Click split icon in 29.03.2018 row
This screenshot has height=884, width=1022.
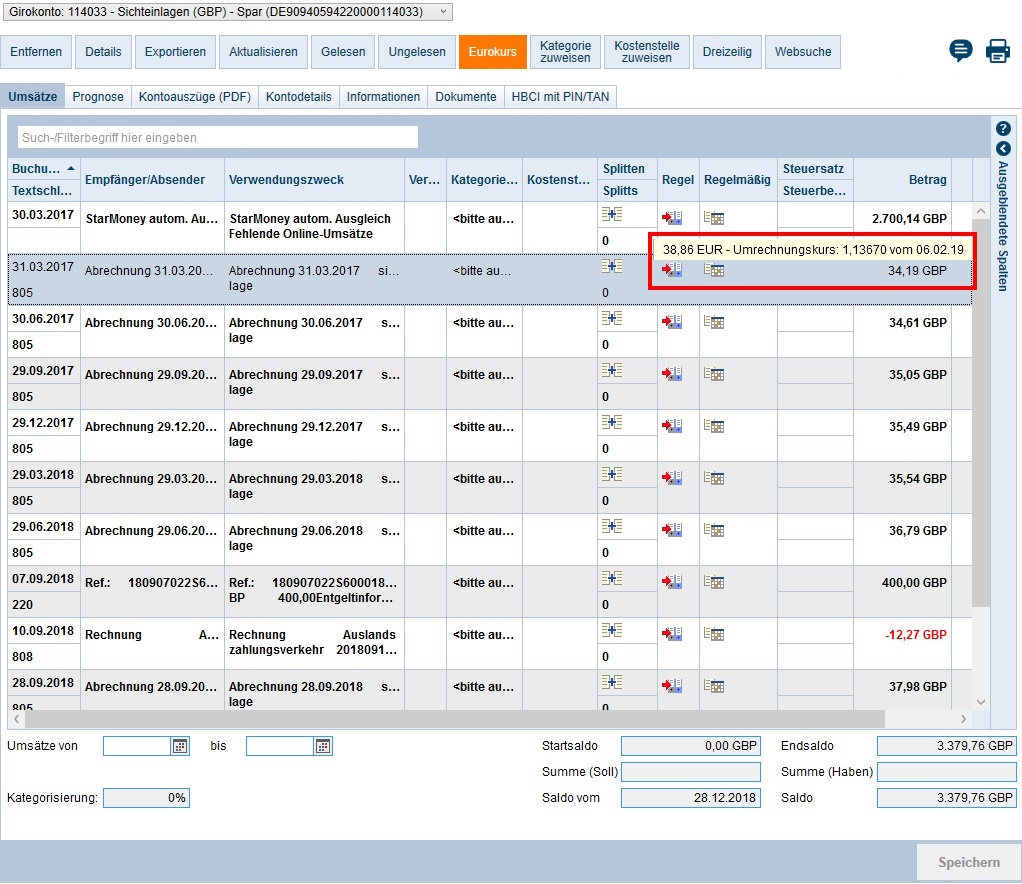click(x=611, y=474)
